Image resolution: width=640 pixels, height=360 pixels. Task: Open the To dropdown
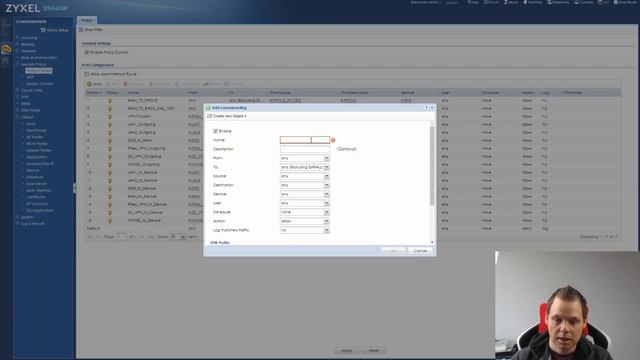coord(327,167)
